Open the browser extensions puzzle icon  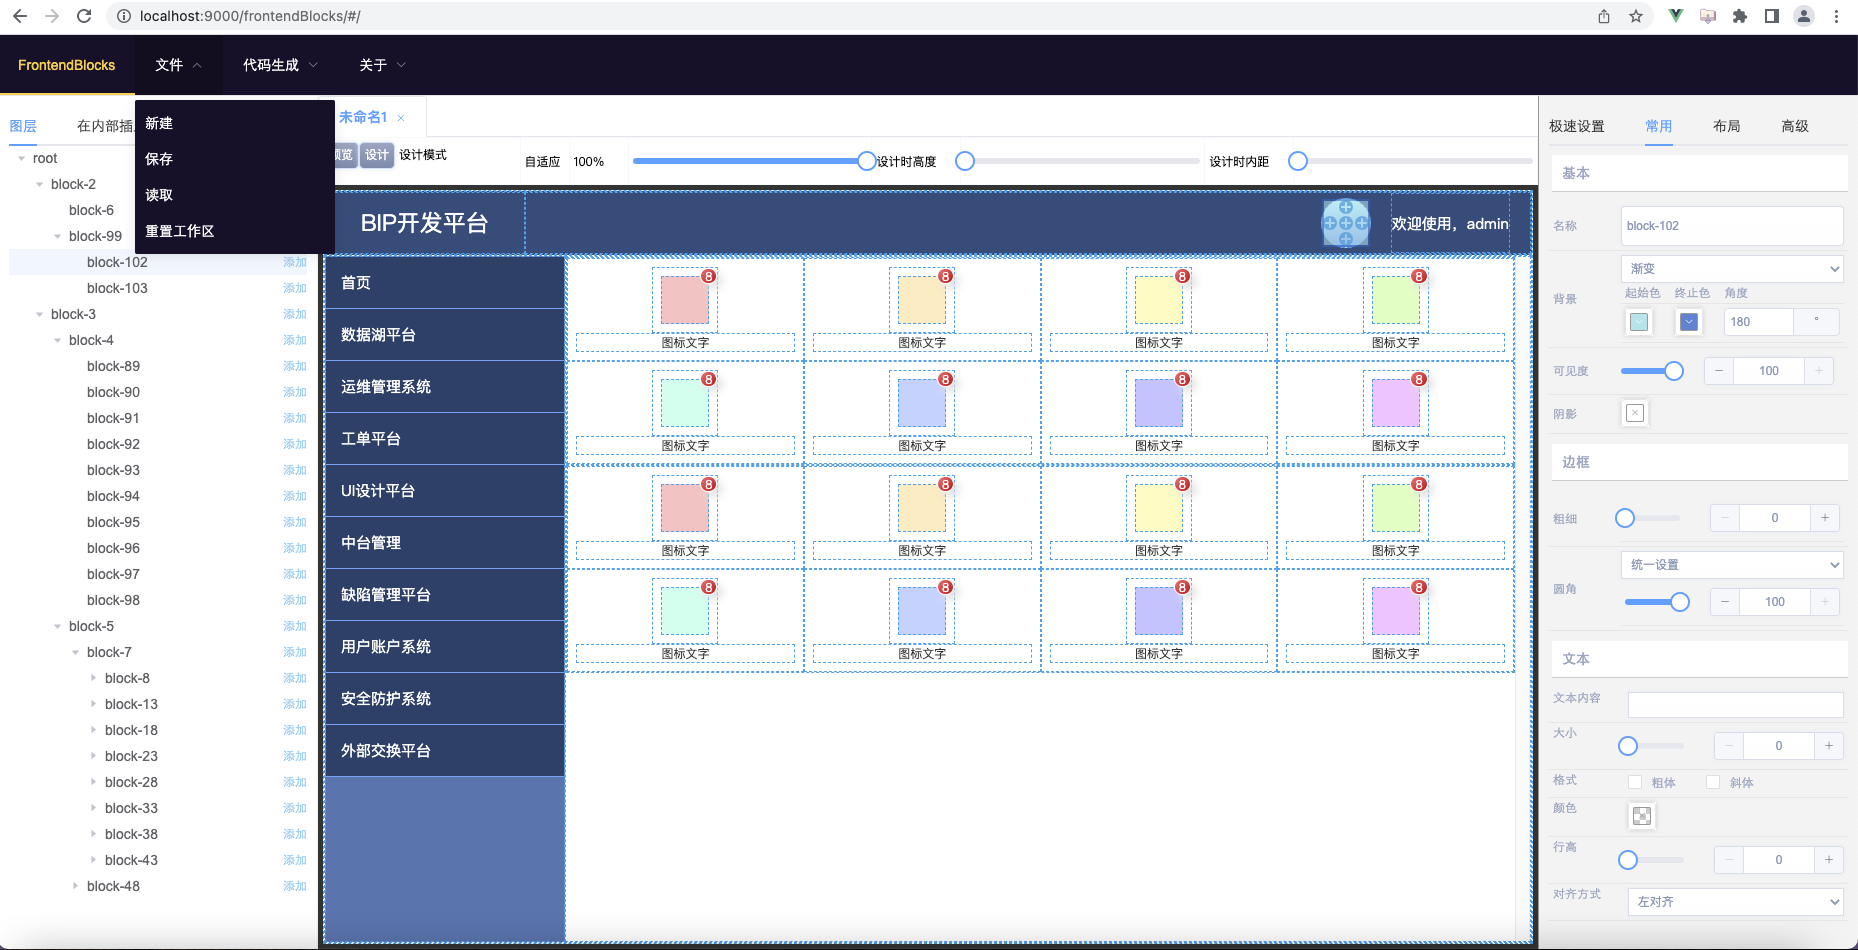(1740, 16)
